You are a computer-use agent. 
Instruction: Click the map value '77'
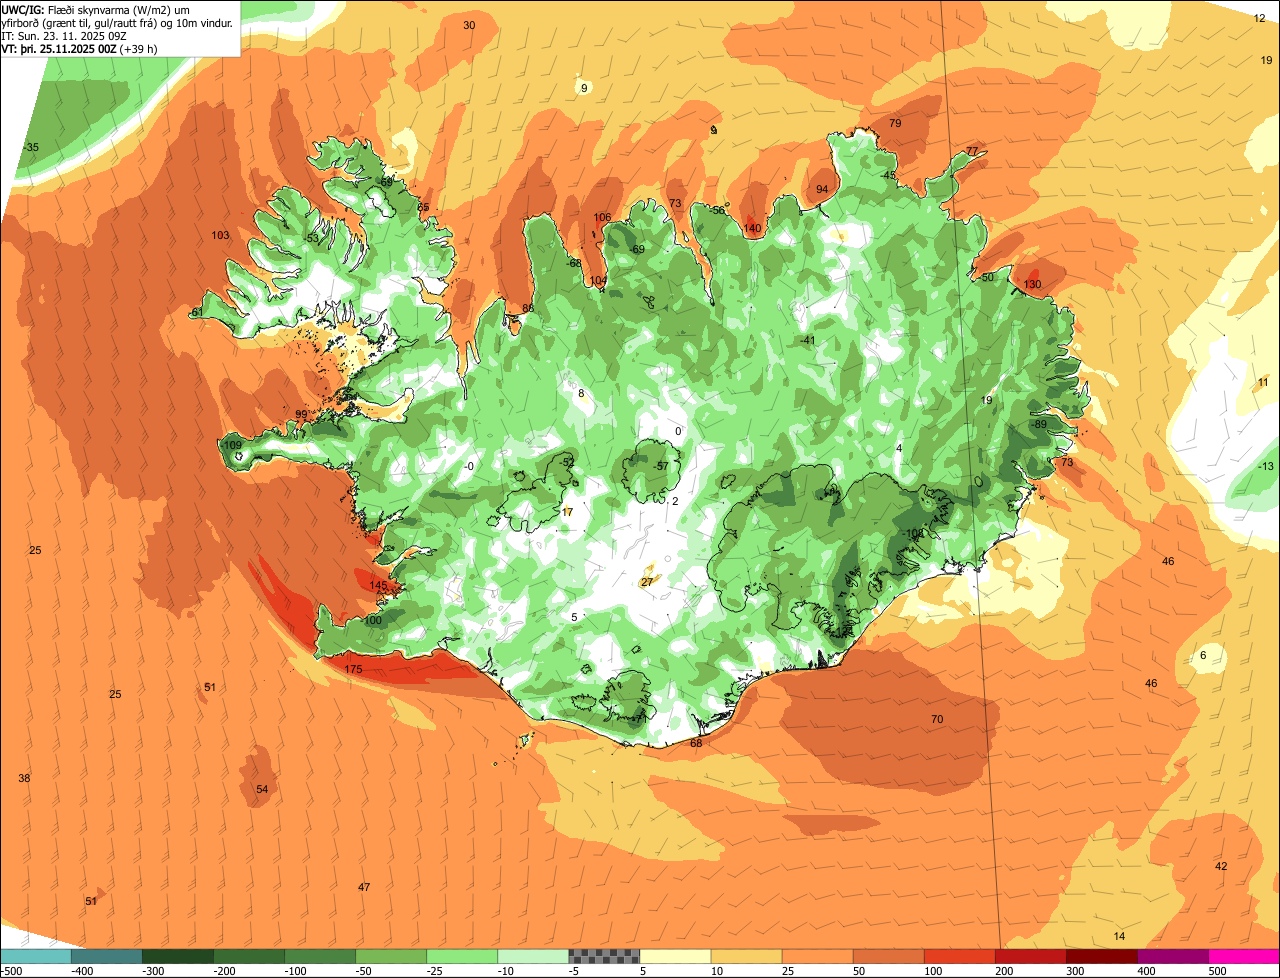972,152
